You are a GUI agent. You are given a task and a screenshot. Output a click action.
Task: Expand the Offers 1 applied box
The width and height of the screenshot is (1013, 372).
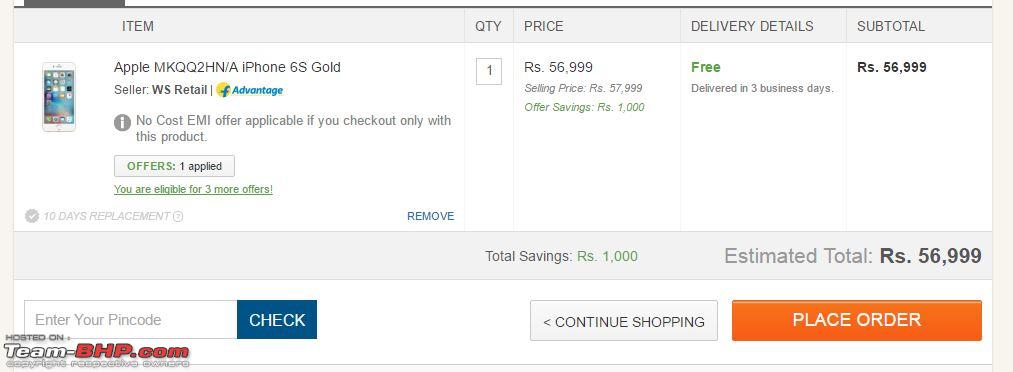(x=174, y=166)
